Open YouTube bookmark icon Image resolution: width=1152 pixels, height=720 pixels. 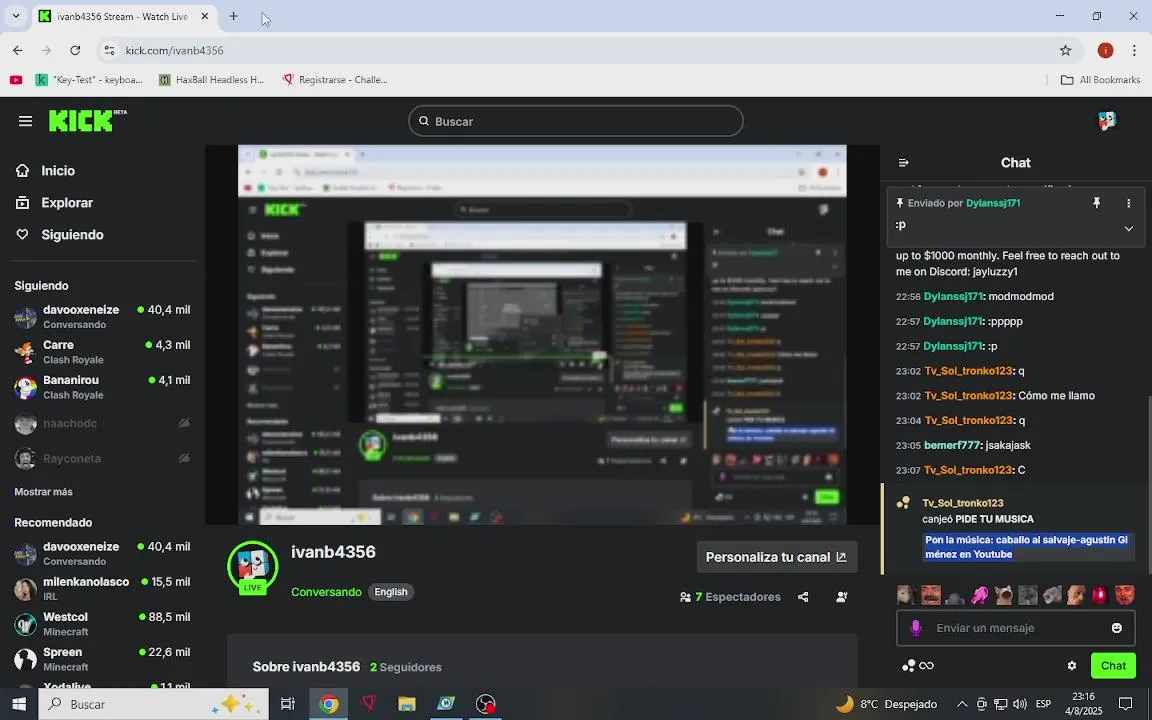click(16, 80)
